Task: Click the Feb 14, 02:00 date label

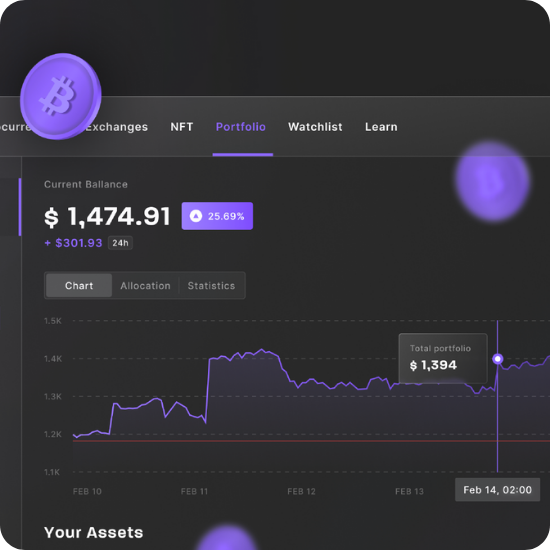Action: point(497,490)
